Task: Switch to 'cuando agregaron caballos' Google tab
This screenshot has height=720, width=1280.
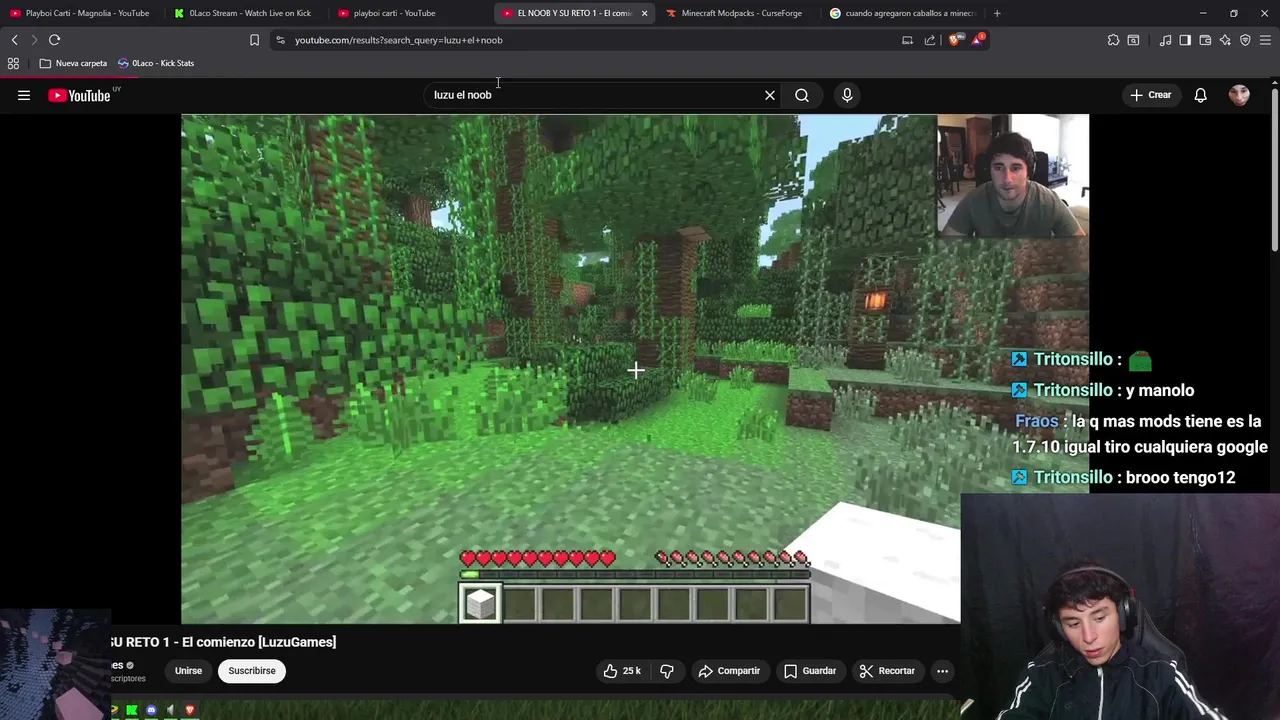Action: pos(902,13)
